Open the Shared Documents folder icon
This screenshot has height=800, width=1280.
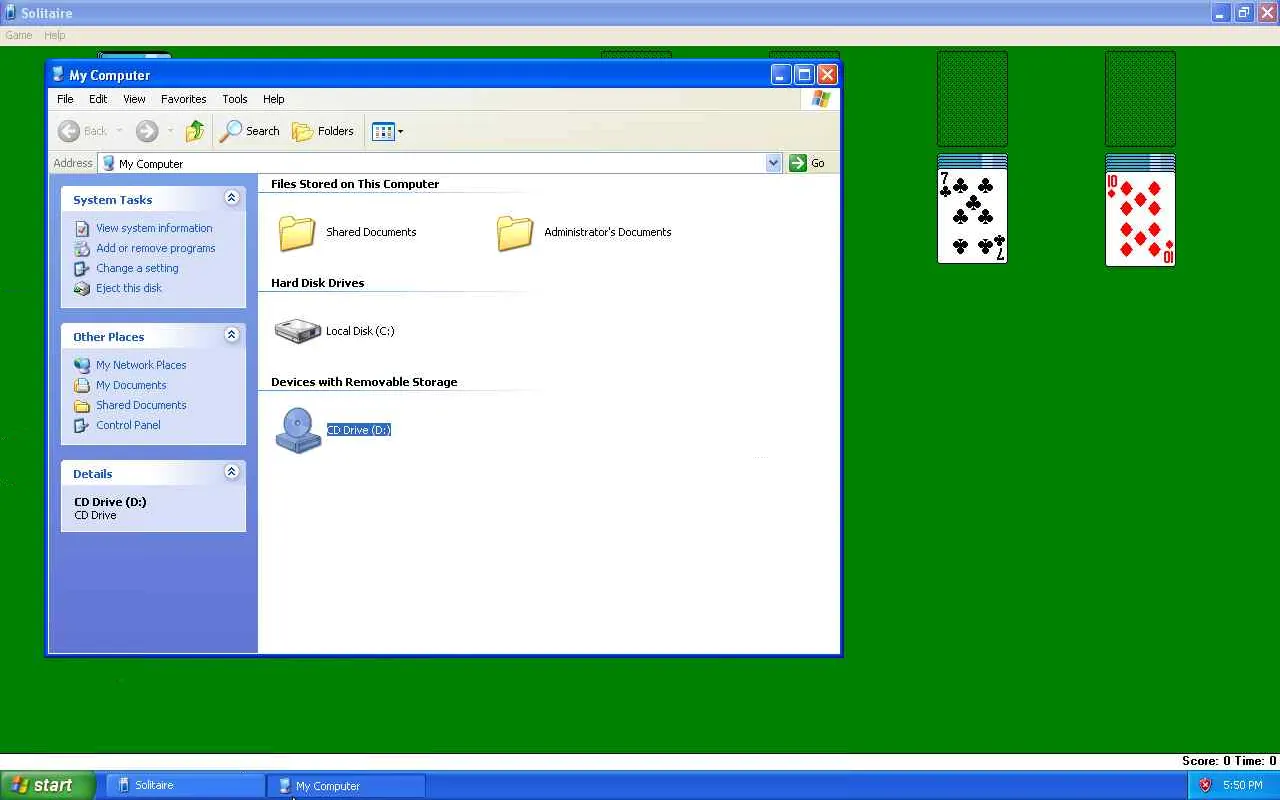tap(297, 233)
